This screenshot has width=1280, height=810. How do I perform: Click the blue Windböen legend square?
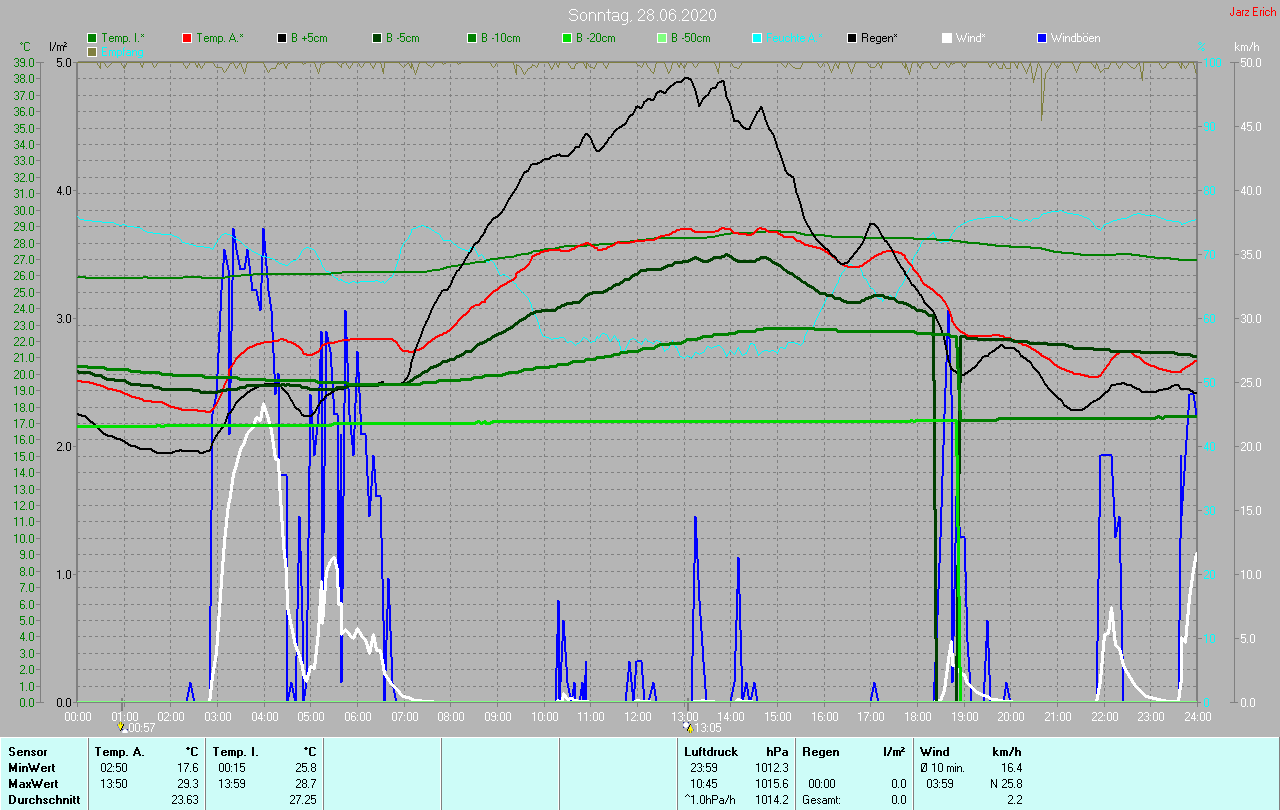pyautogui.click(x=1042, y=38)
